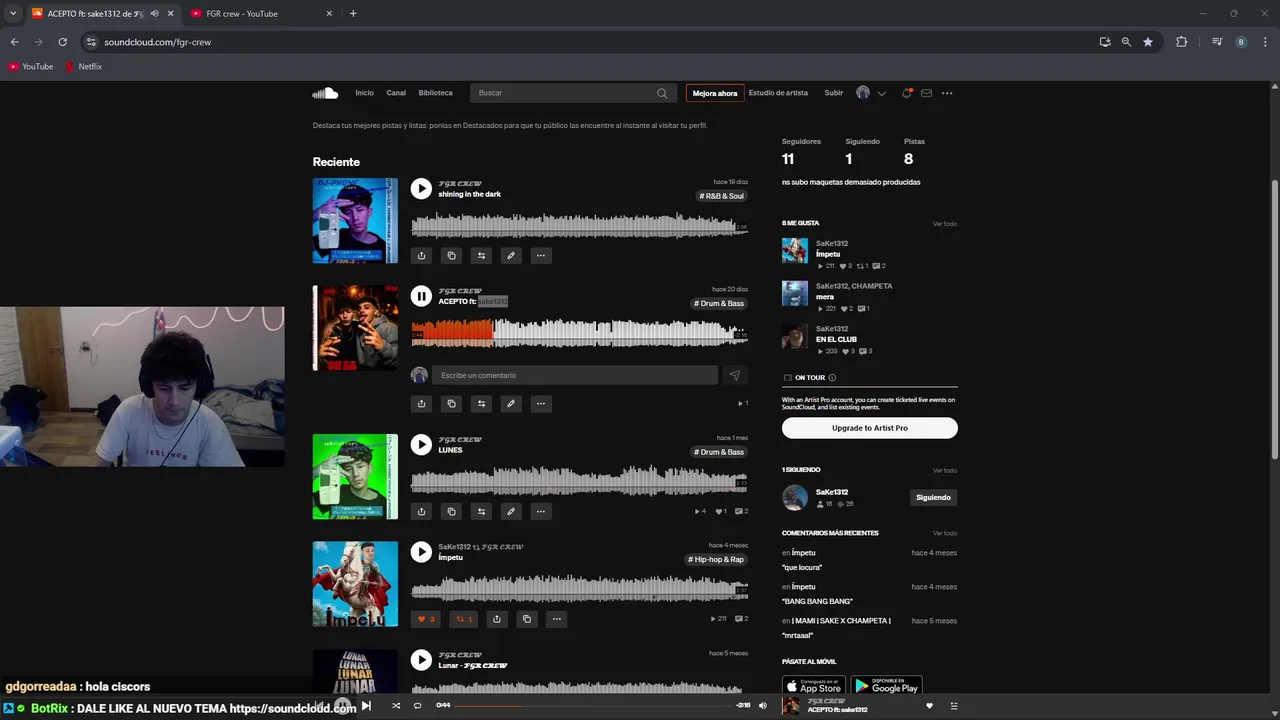Edit pencil icon under LUNES track
This screenshot has height=720, width=1280.
coord(511,511)
